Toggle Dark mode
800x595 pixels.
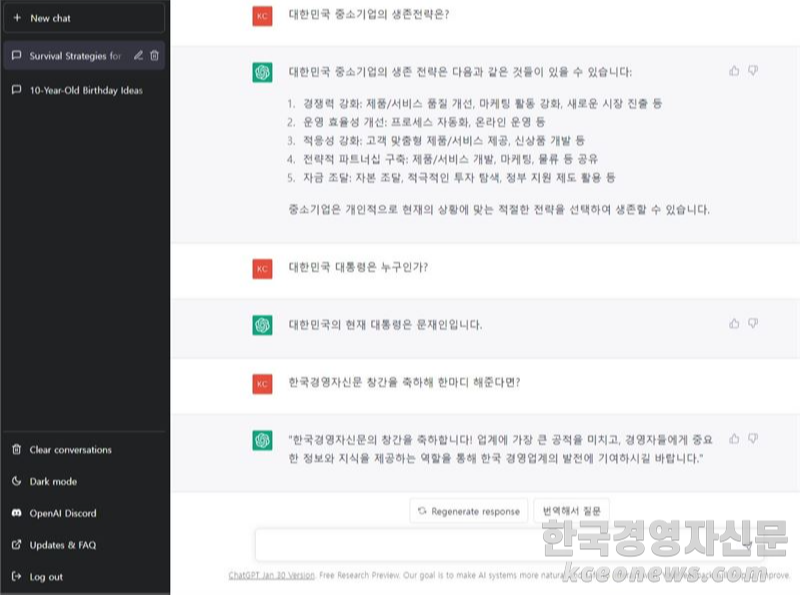tap(84, 481)
